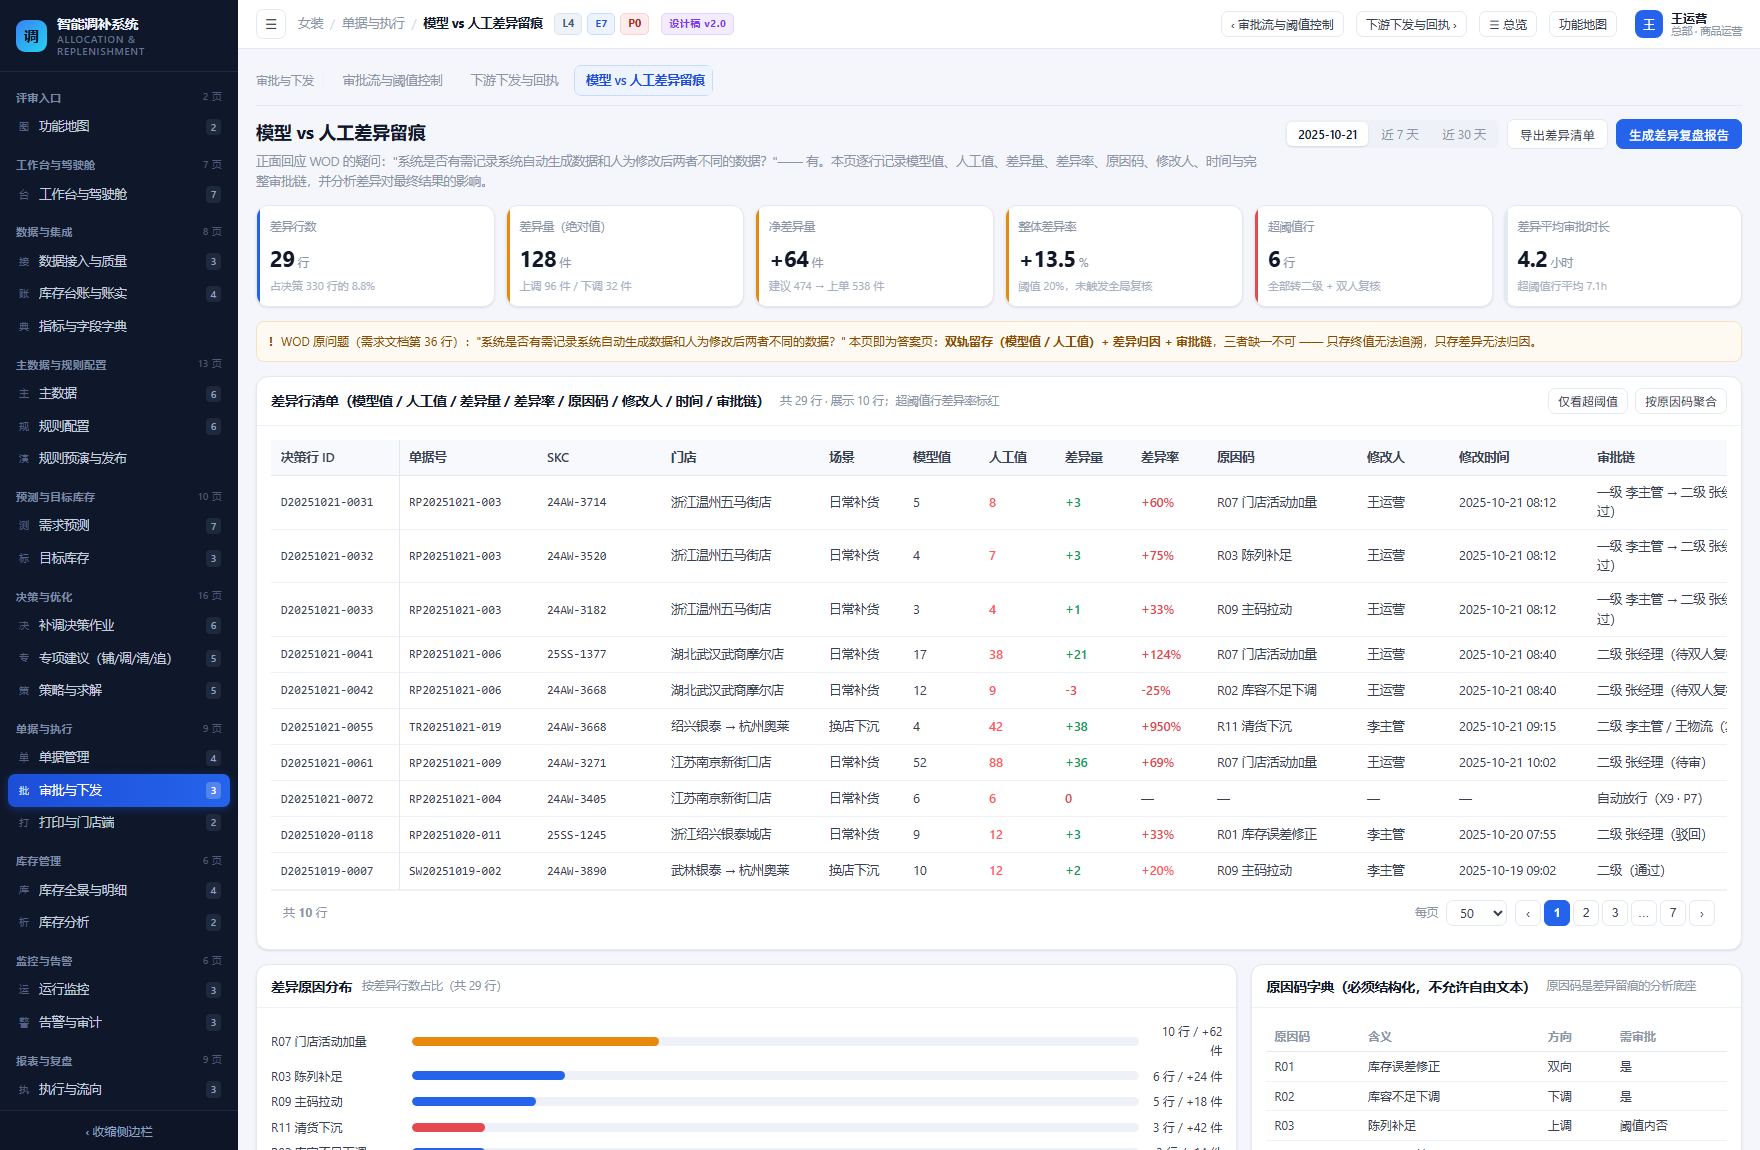
Task: Select the 近 7 天 range option
Action: point(1400,135)
